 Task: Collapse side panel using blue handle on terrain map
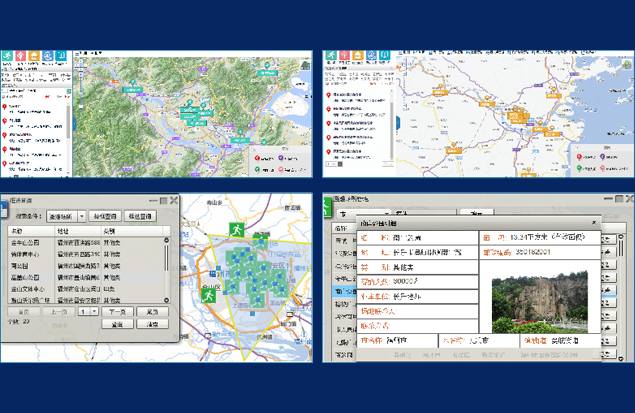click(74, 123)
